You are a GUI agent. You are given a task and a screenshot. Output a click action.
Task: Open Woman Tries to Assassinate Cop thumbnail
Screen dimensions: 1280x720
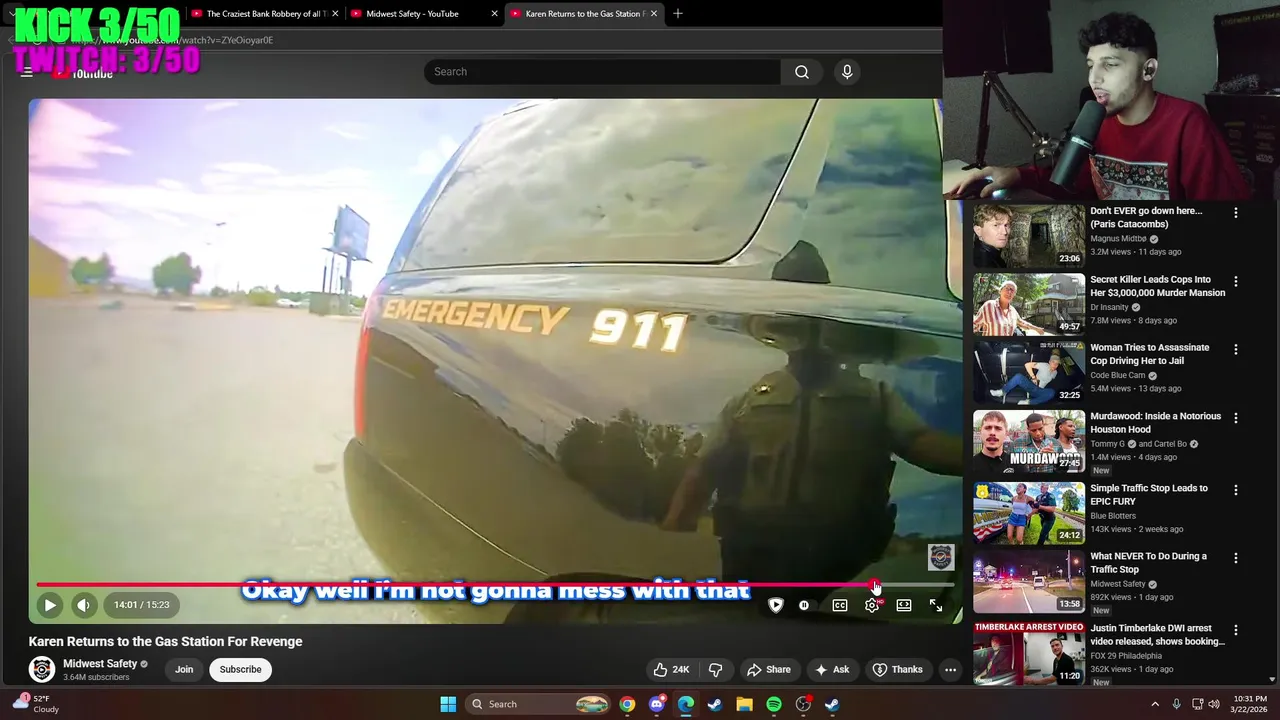1029,373
